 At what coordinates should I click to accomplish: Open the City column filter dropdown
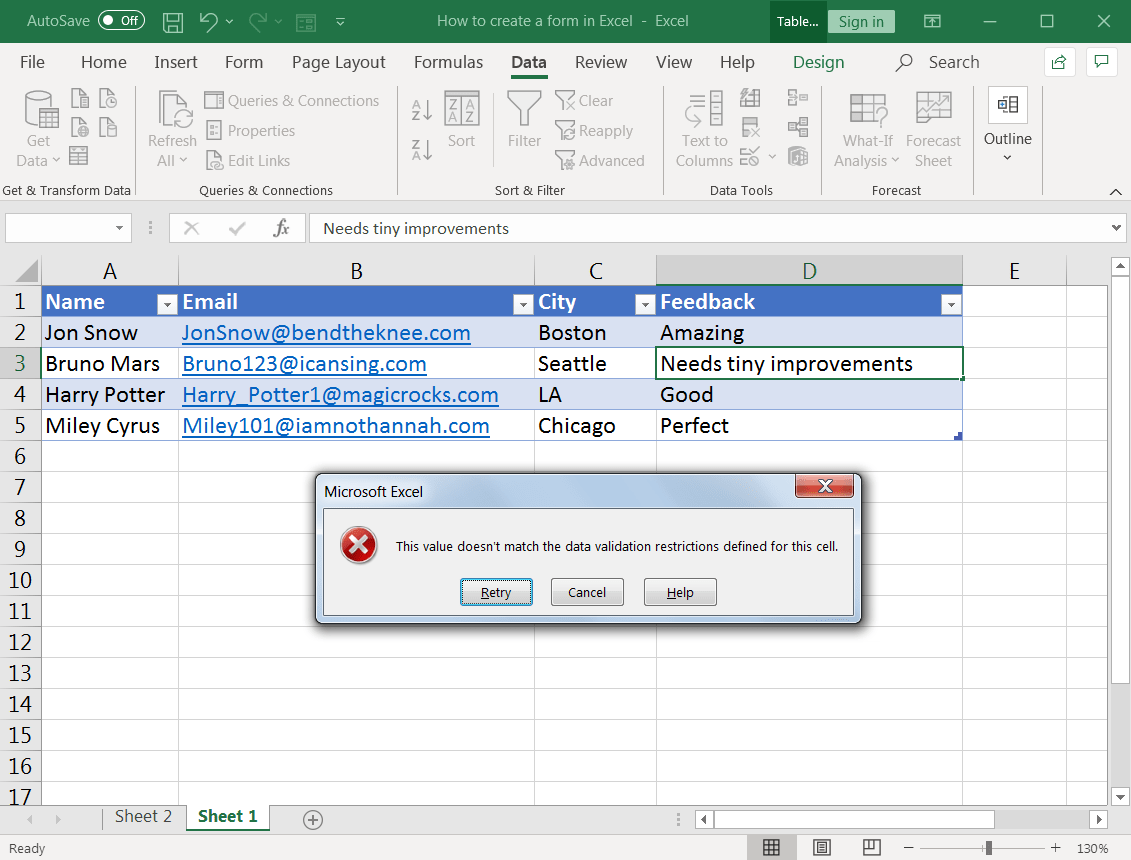644,305
